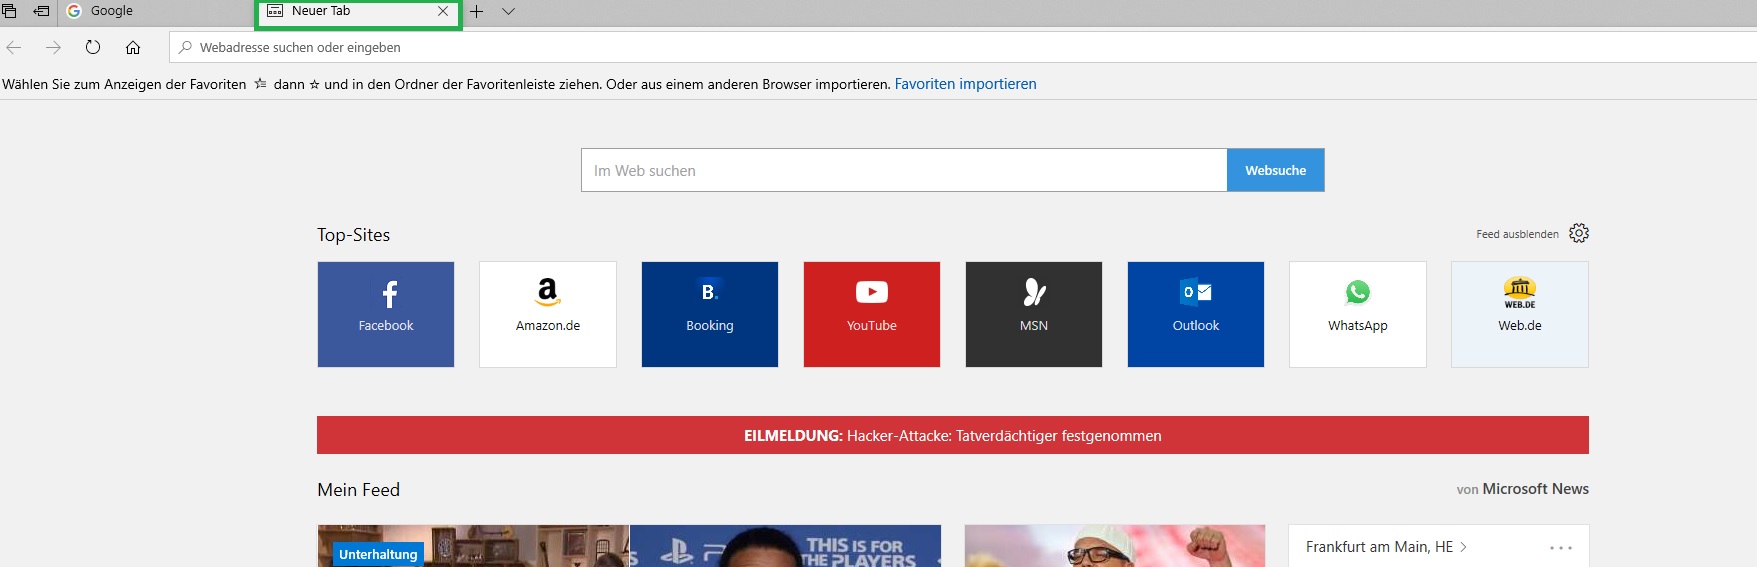Go back with the back arrow
Image resolution: width=1757 pixels, height=567 pixels.
(14, 47)
